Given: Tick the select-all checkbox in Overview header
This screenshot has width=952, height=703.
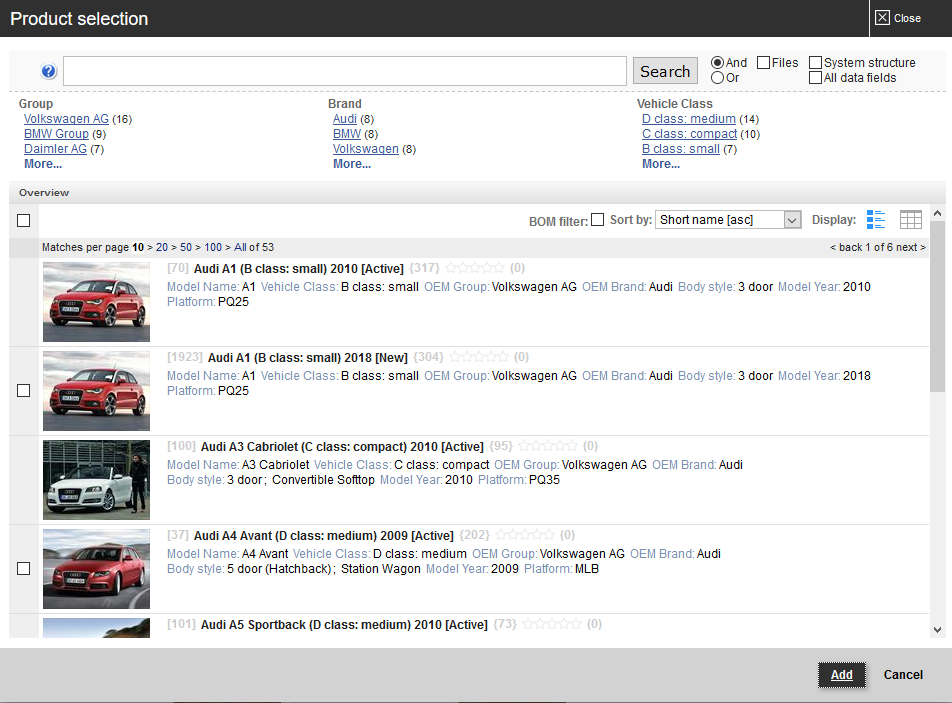Looking at the screenshot, I should point(24,220).
